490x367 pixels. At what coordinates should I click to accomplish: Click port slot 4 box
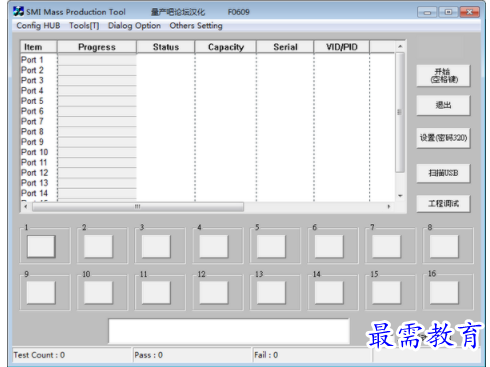pyautogui.click(x=214, y=246)
